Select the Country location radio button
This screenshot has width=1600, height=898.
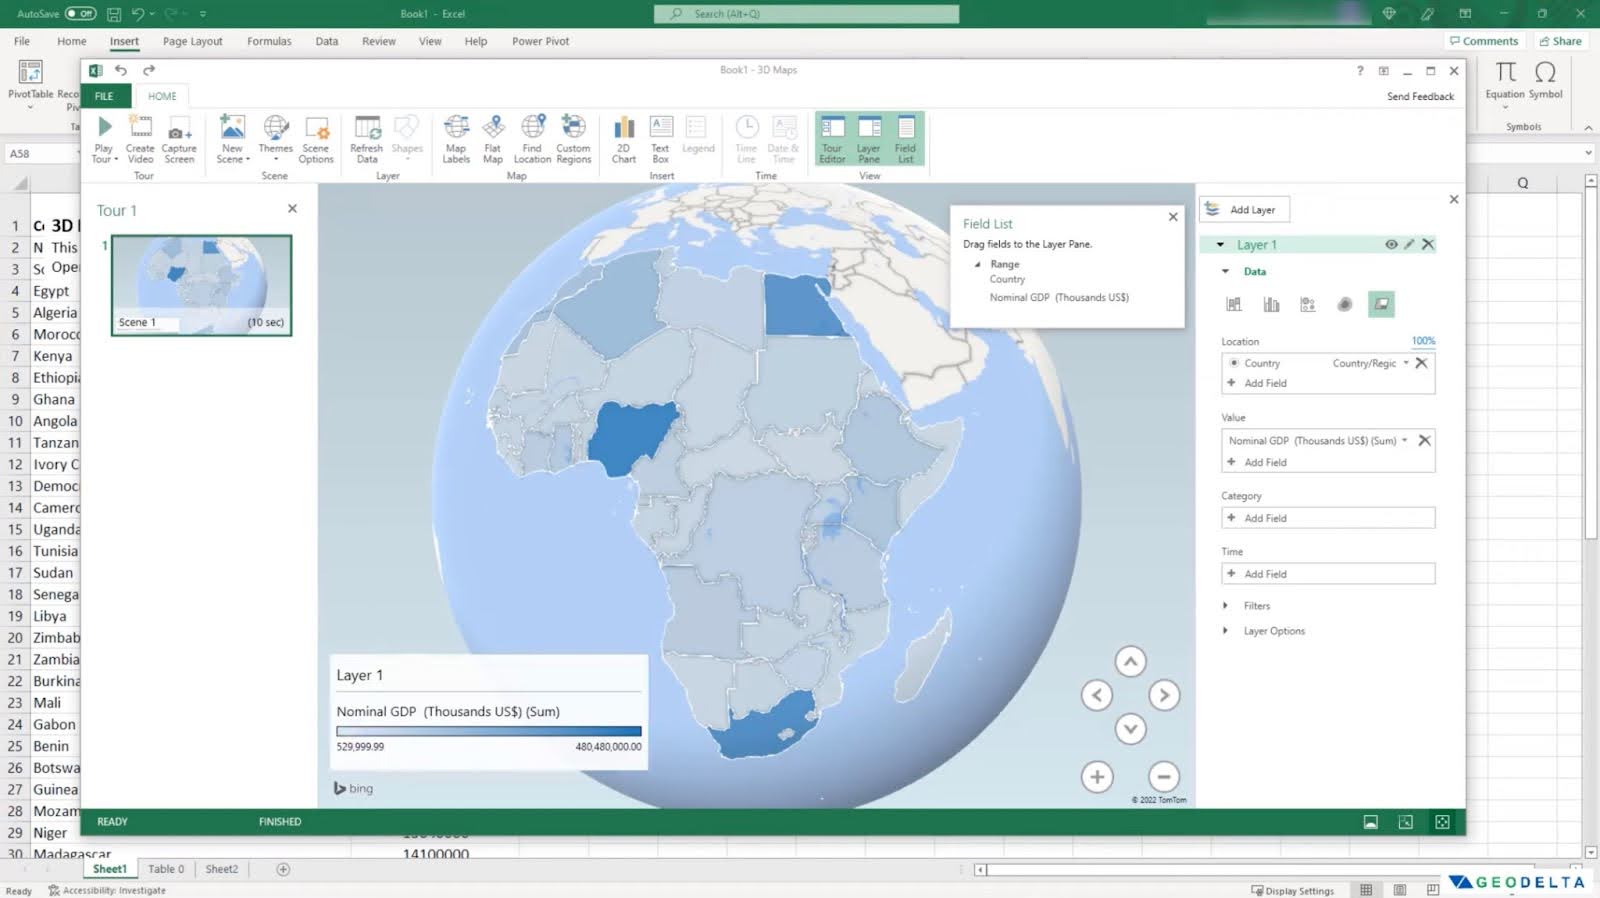1234,363
